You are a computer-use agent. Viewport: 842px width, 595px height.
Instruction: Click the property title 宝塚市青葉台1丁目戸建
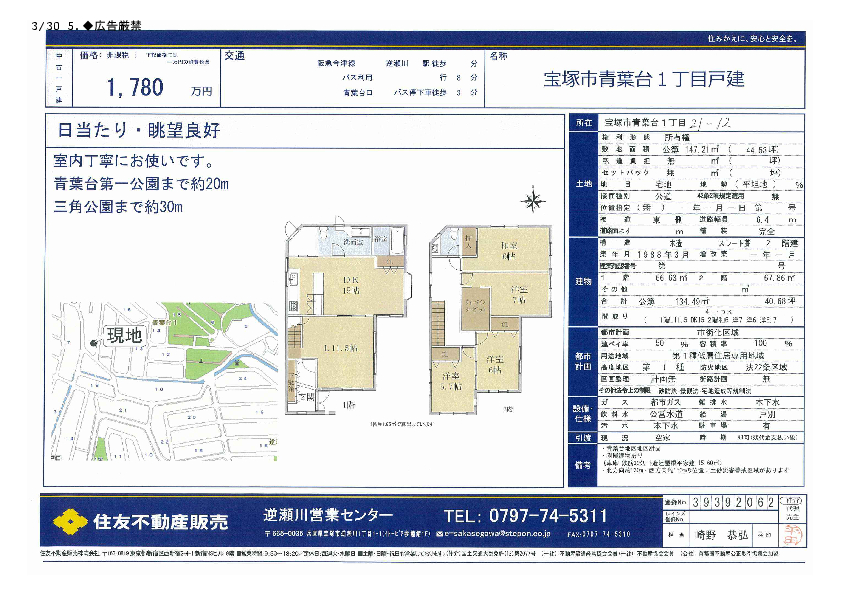644,79
